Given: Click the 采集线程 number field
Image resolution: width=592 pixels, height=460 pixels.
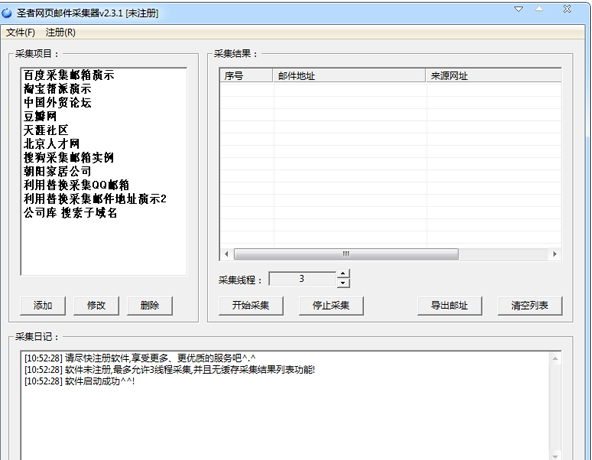Looking at the screenshot, I should pyautogui.click(x=302, y=279).
